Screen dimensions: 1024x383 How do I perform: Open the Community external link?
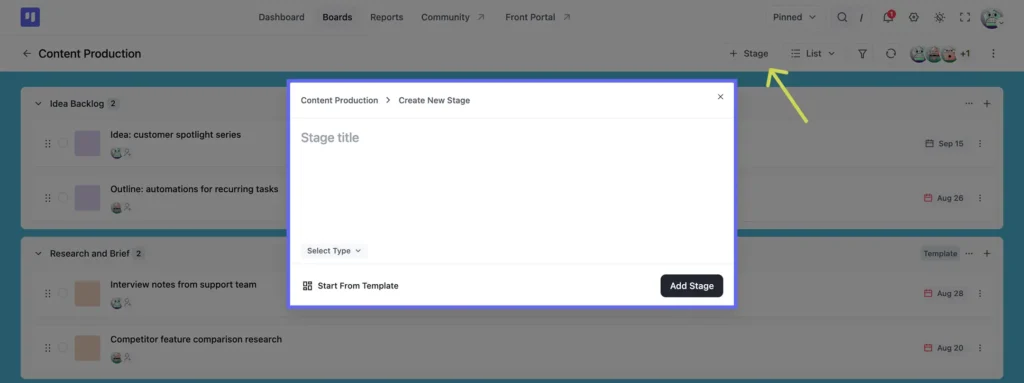click(453, 17)
